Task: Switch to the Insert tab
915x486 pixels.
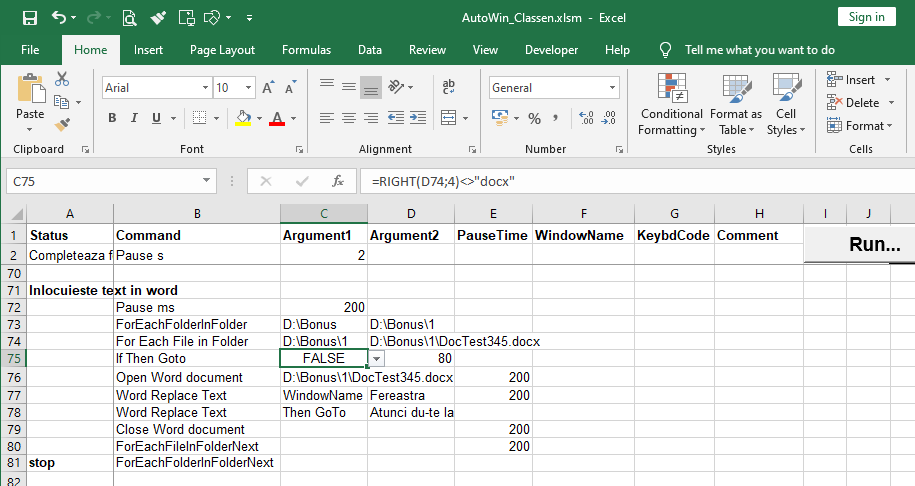Action: [x=148, y=50]
